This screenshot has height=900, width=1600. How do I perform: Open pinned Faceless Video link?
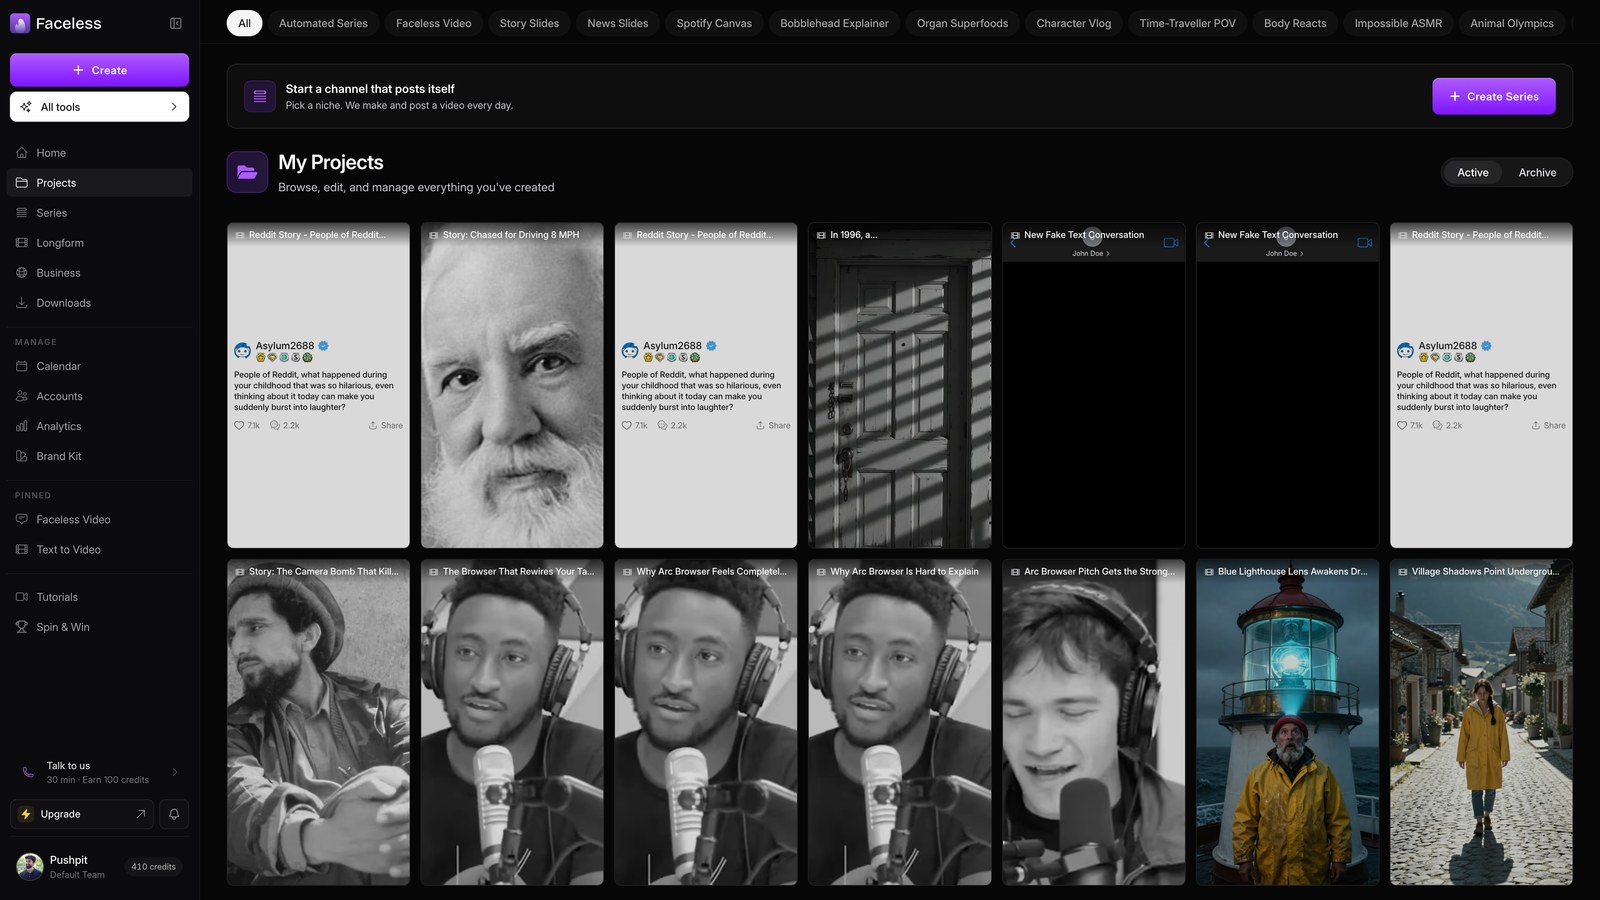(99, 520)
